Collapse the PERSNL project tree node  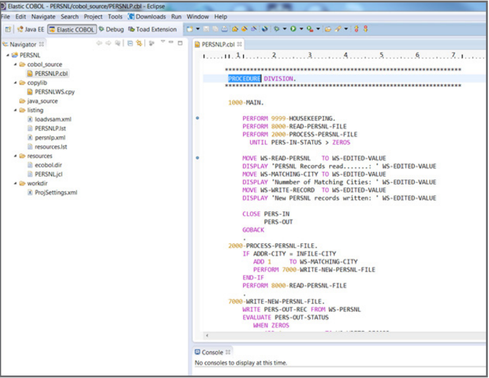[x=8, y=55]
